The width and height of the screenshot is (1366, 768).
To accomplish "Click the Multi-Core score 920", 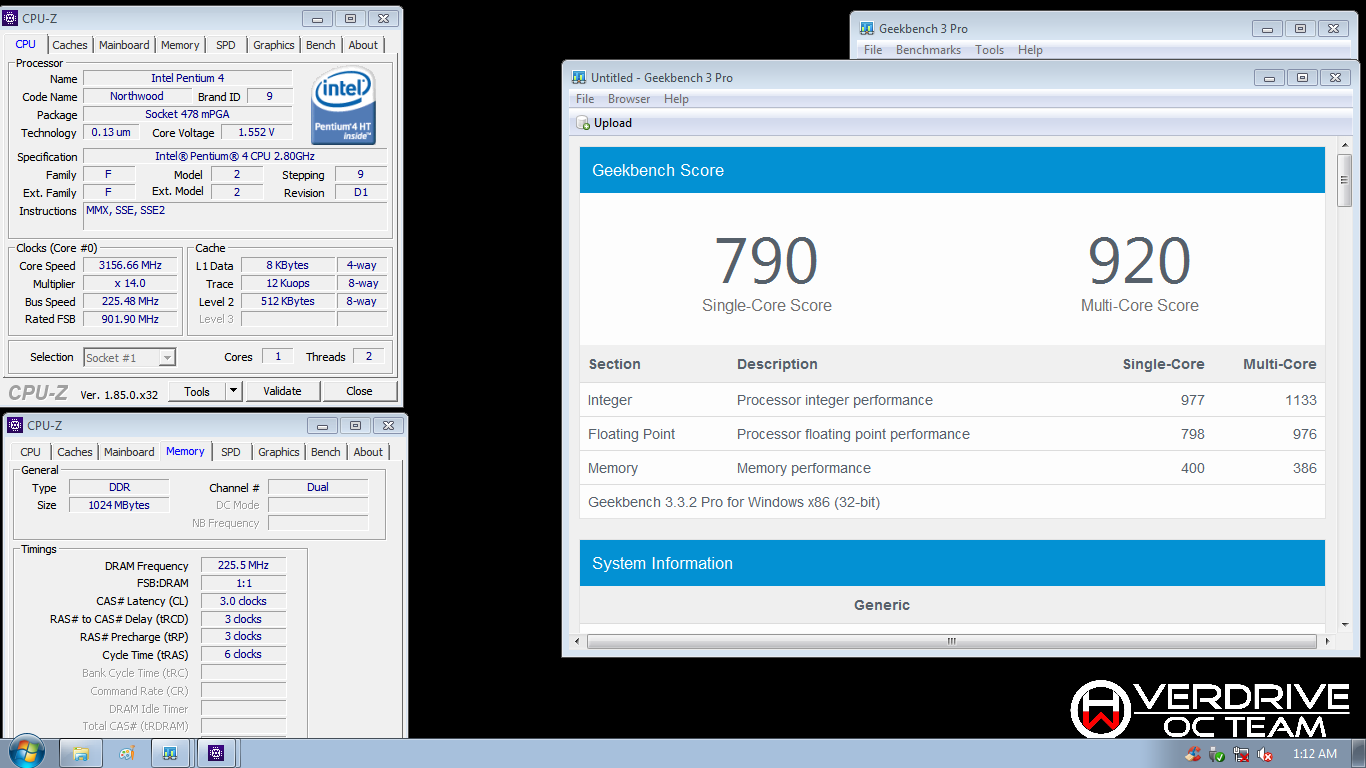I will click(1139, 261).
